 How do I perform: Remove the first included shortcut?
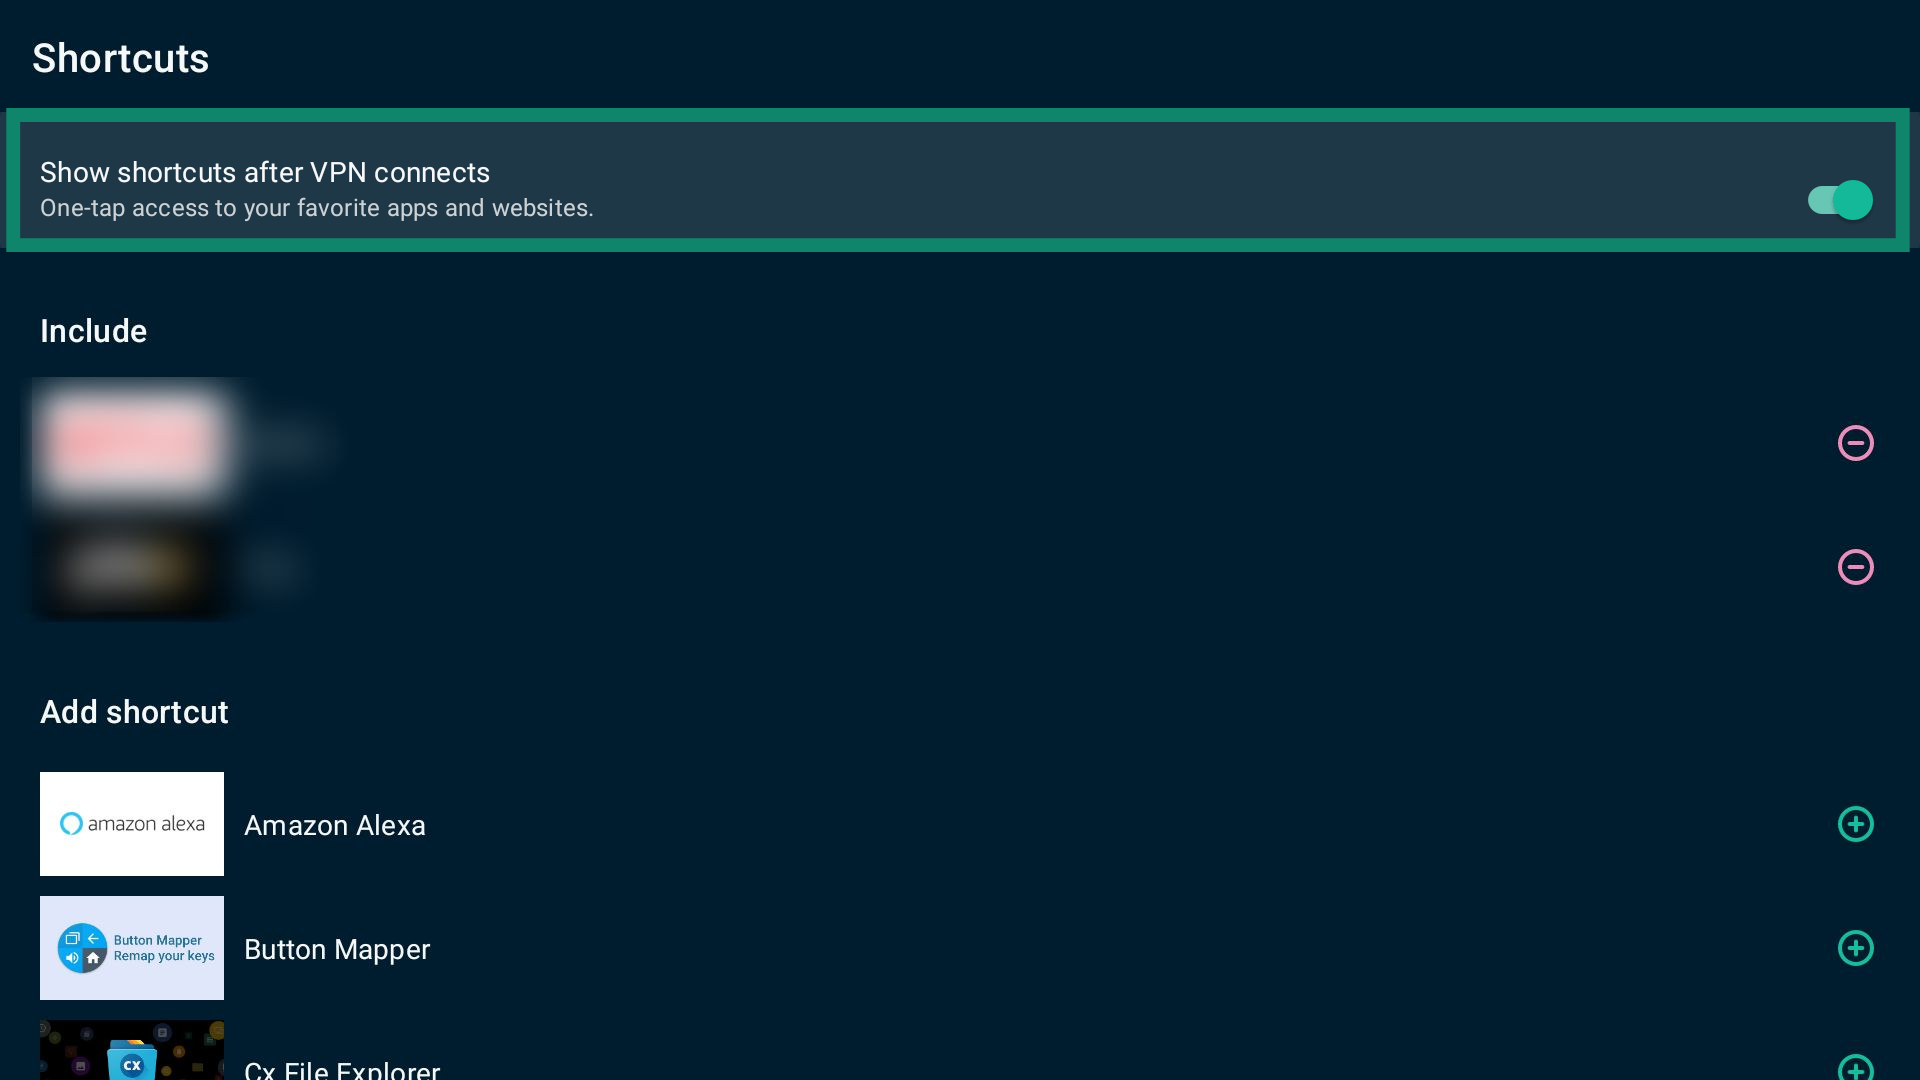(1855, 443)
